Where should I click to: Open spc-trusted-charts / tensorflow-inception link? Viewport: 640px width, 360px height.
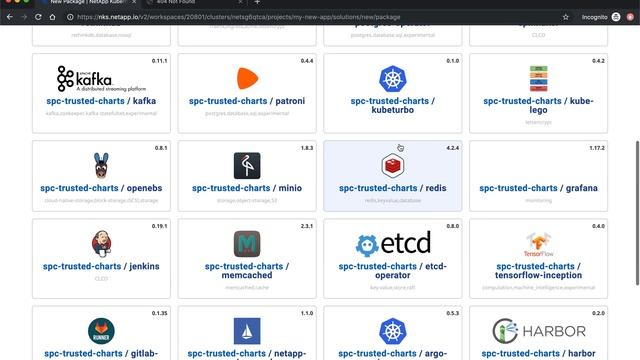click(538, 271)
